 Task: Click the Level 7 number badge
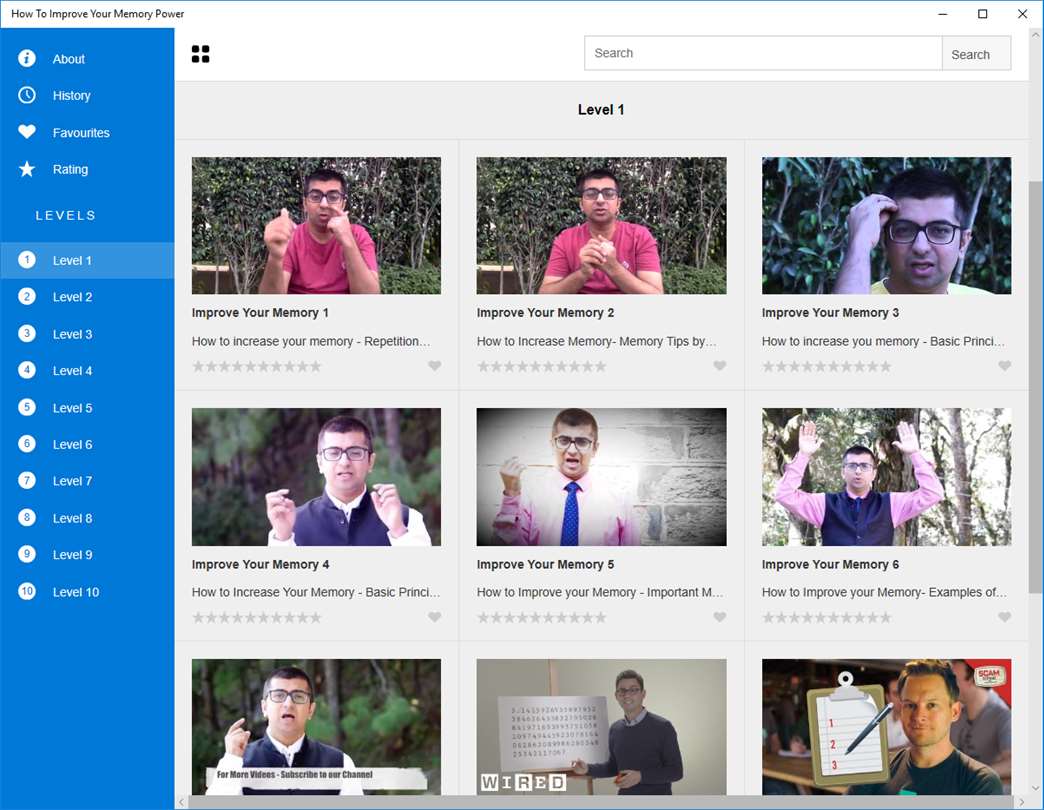(x=27, y=481)
